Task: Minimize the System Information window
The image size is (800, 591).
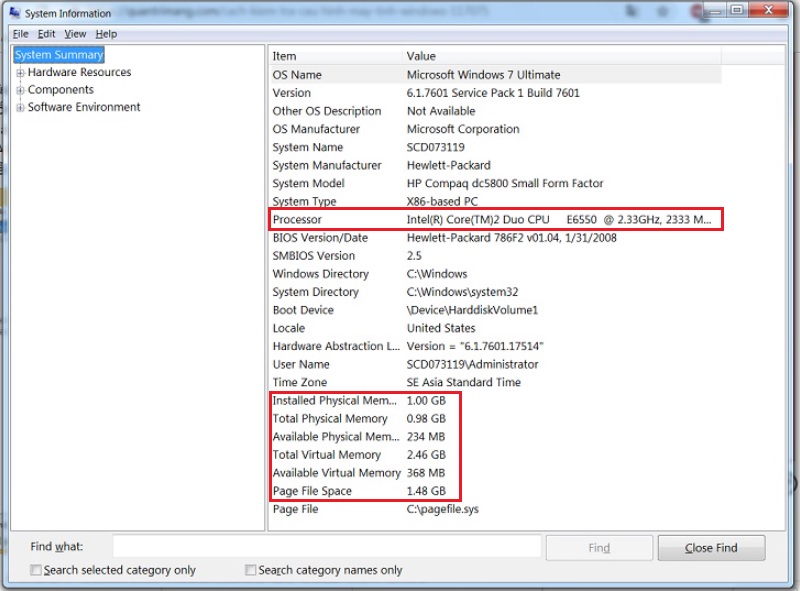Action: [x=712, y=10]
